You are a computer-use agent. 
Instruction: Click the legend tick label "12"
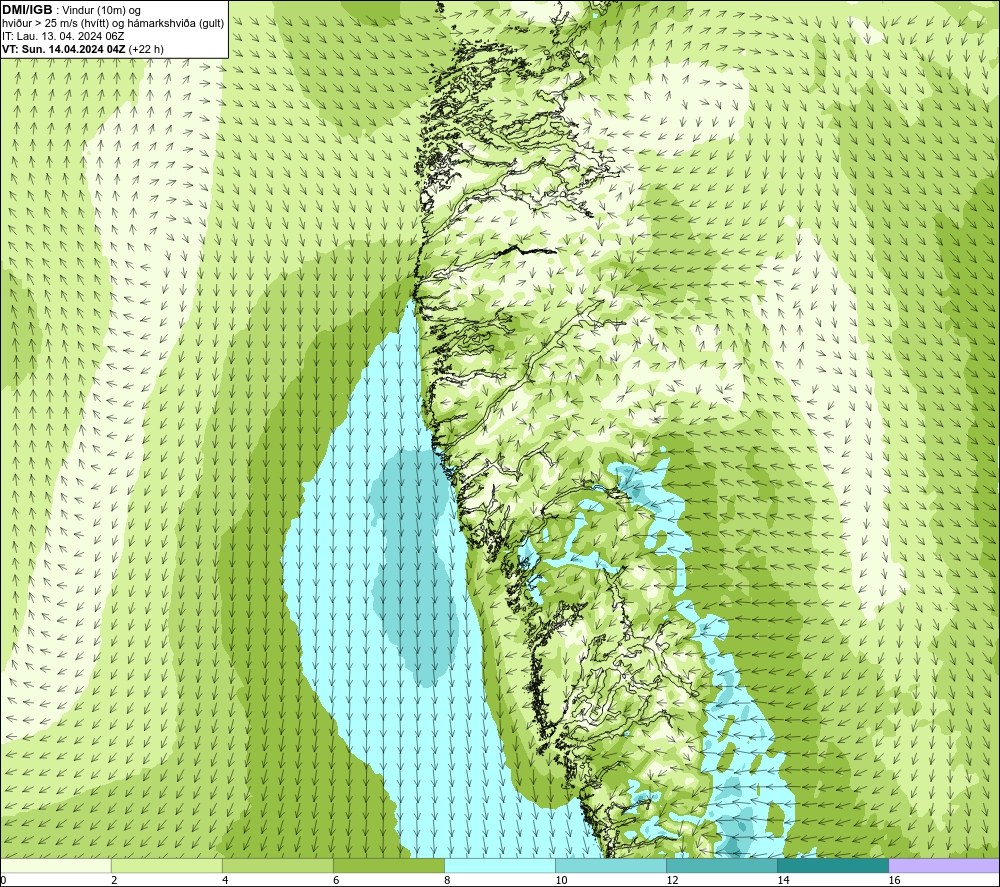[x=672, y=881]
